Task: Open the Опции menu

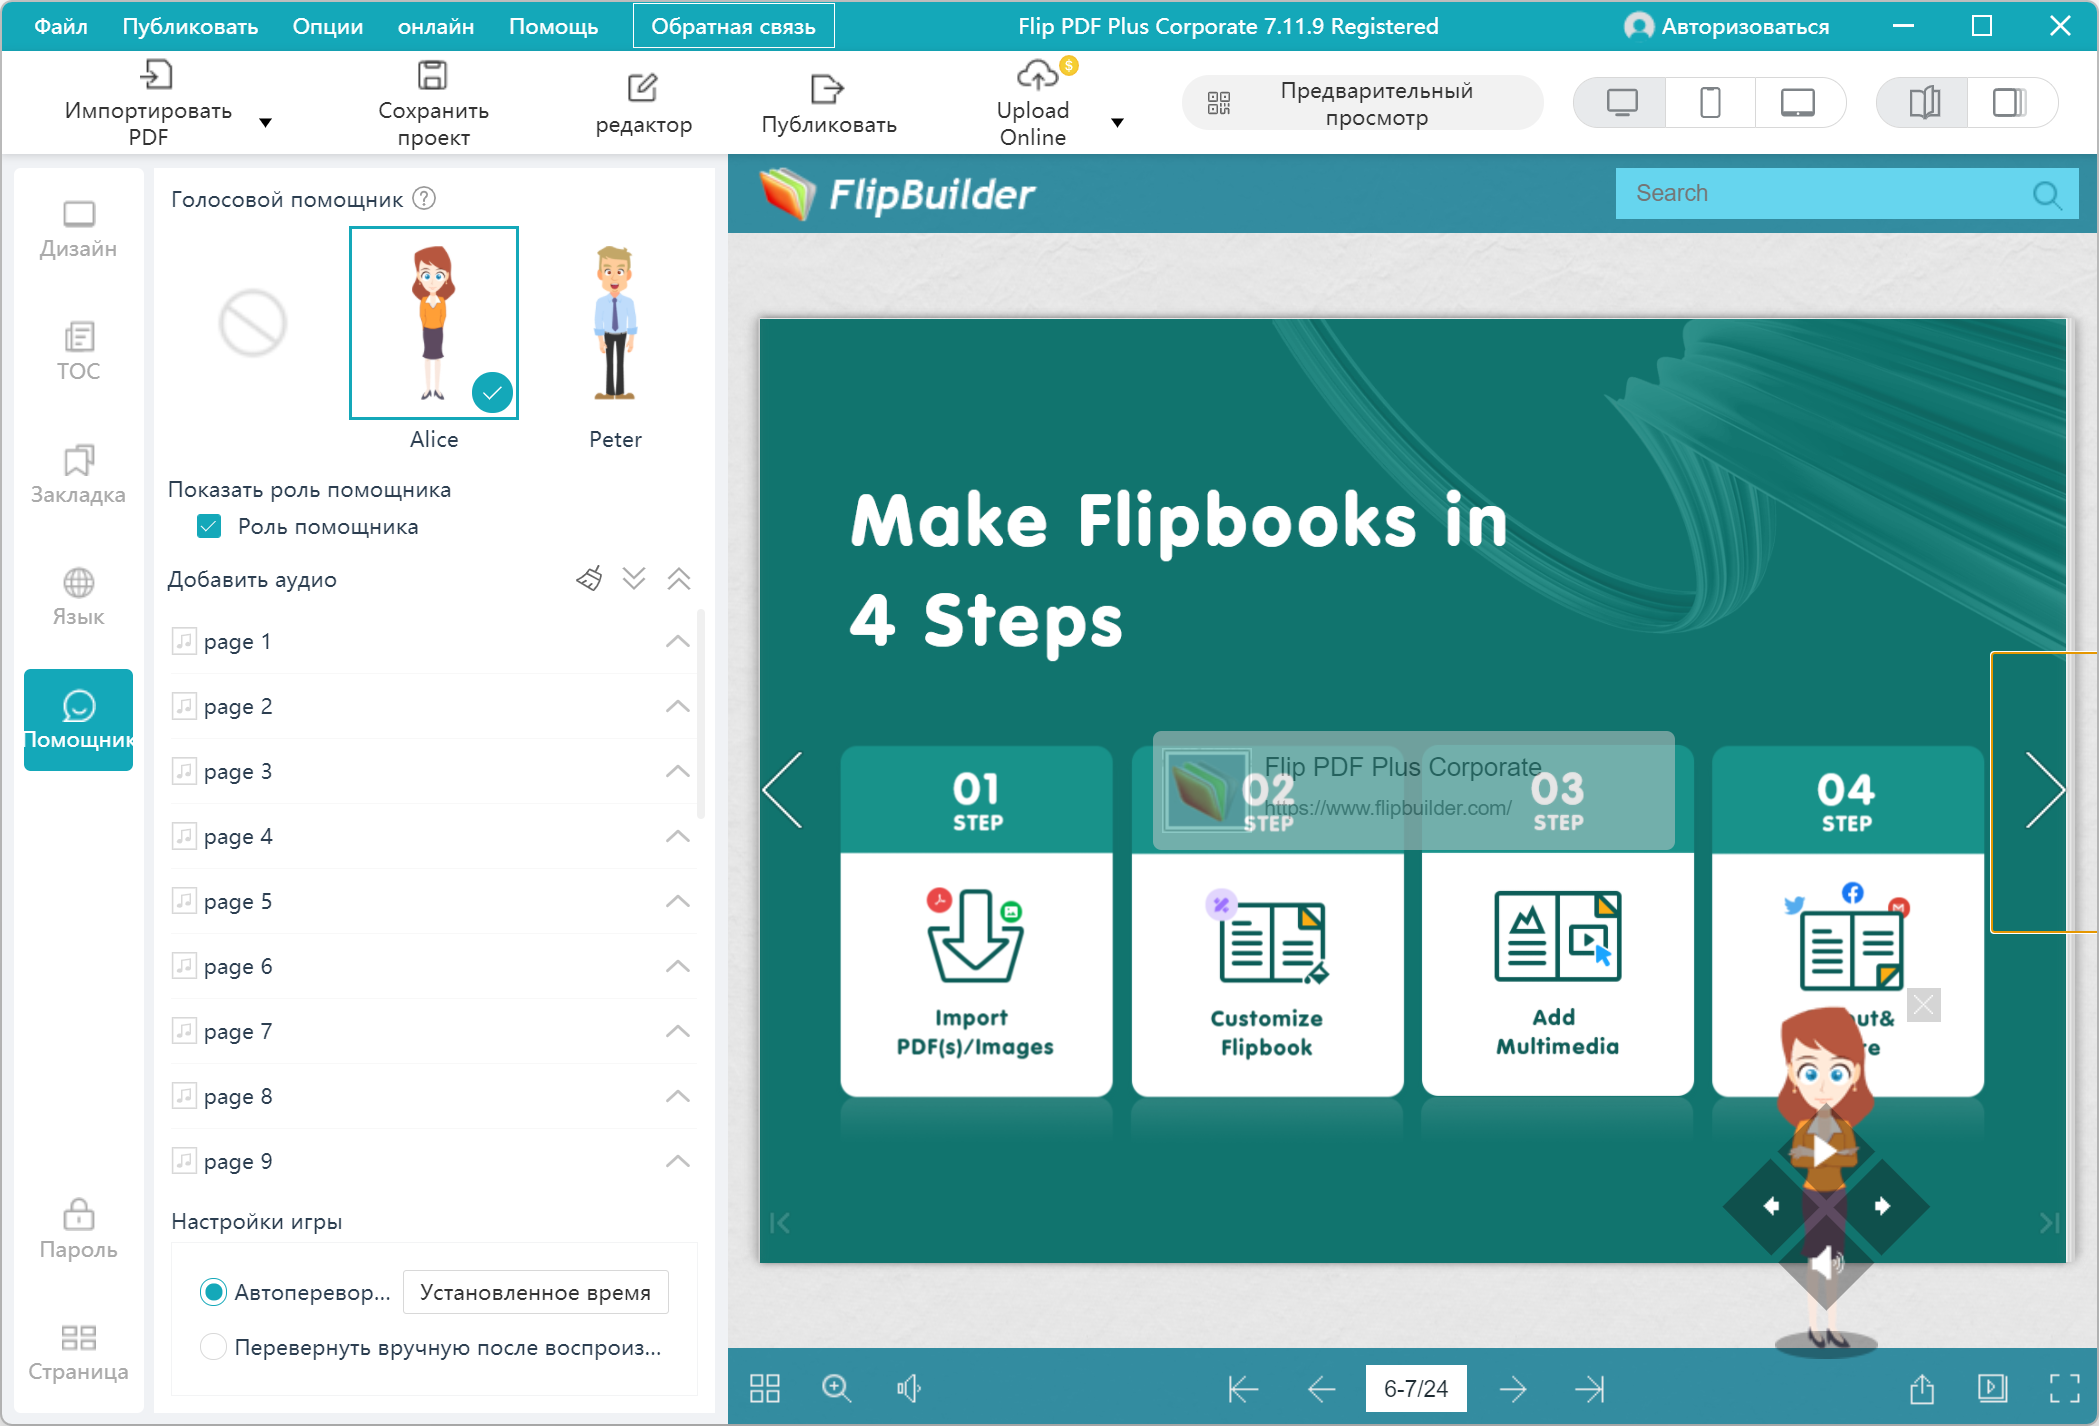Action: [327, 27]
